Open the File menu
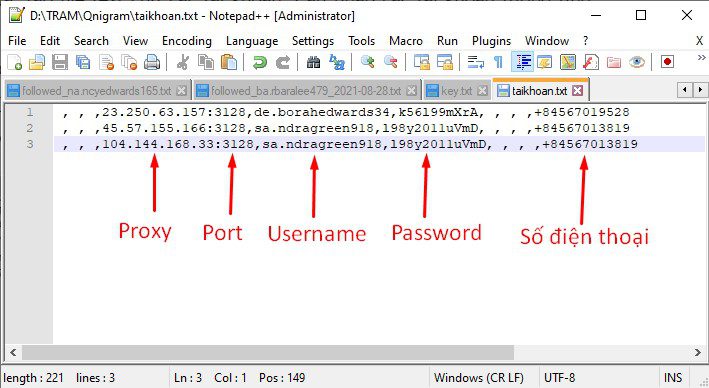The image size is (709, 388). pos(17,41)
